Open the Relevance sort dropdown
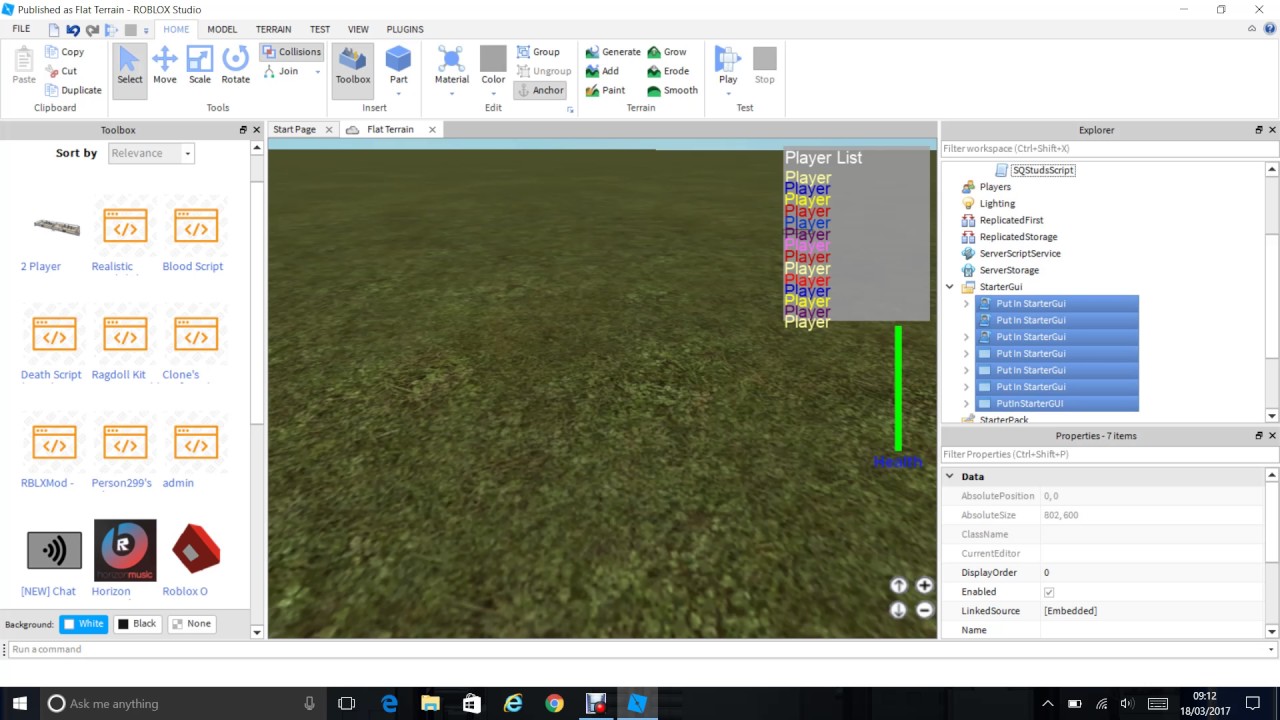Image resolution: width=1280 pixels, height=720 pixels. tap(151, 153)
